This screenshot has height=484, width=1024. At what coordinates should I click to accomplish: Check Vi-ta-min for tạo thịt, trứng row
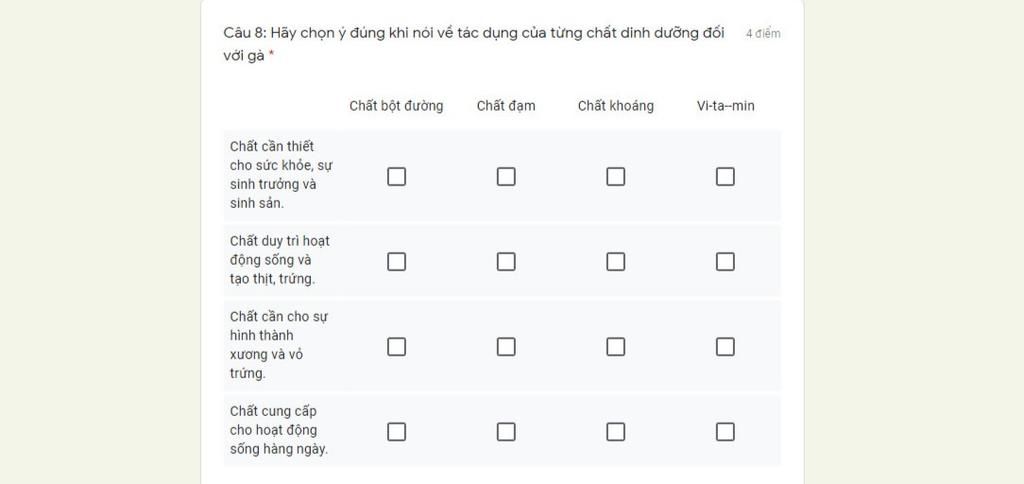725,261
